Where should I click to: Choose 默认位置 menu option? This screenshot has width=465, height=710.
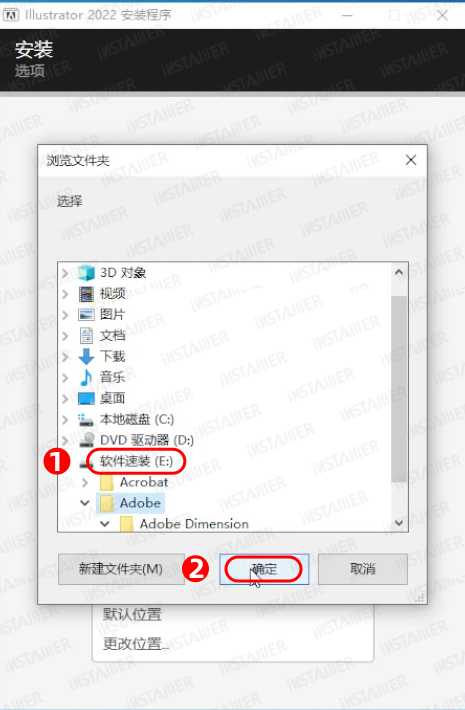(x=132, y=614)
